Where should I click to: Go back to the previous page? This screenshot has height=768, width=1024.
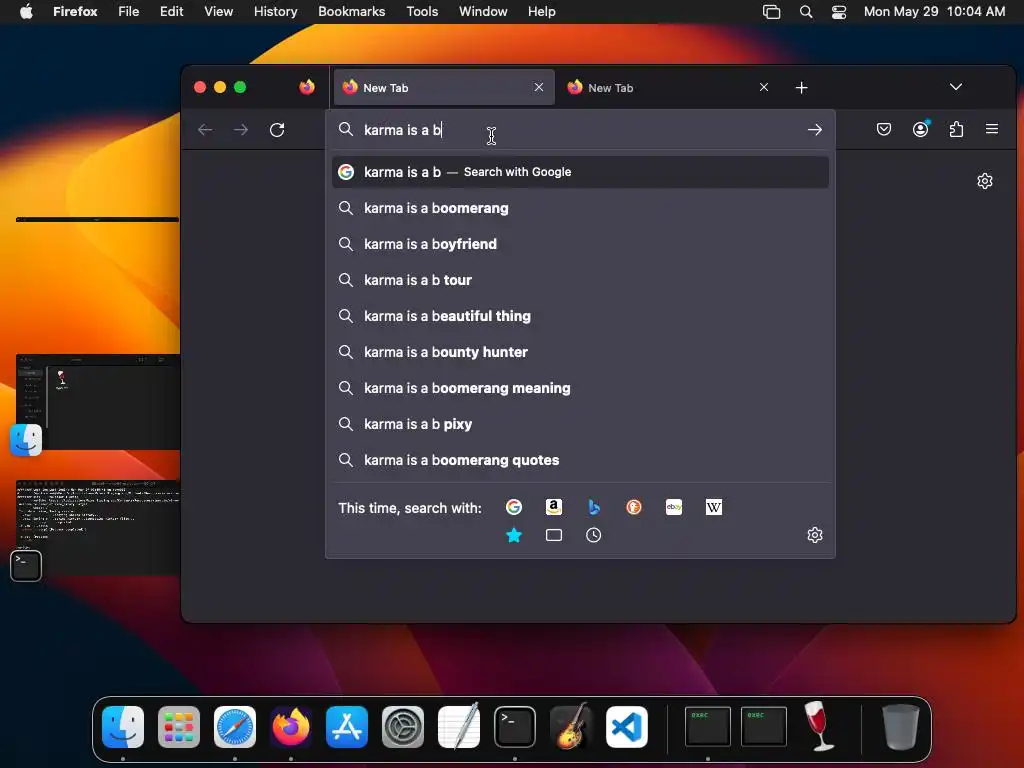point(205,130)
